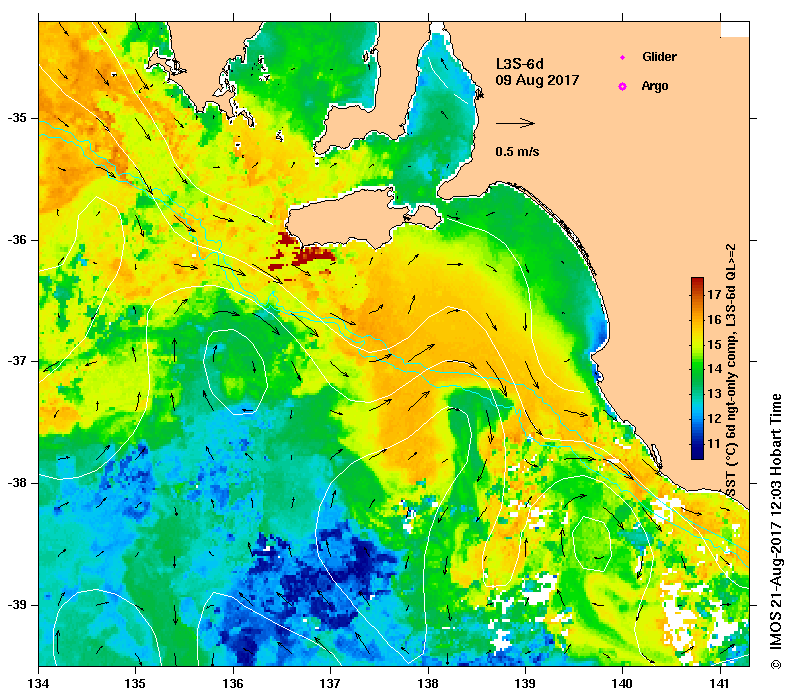Click the '17' value on the colorbar

(714, 295)
